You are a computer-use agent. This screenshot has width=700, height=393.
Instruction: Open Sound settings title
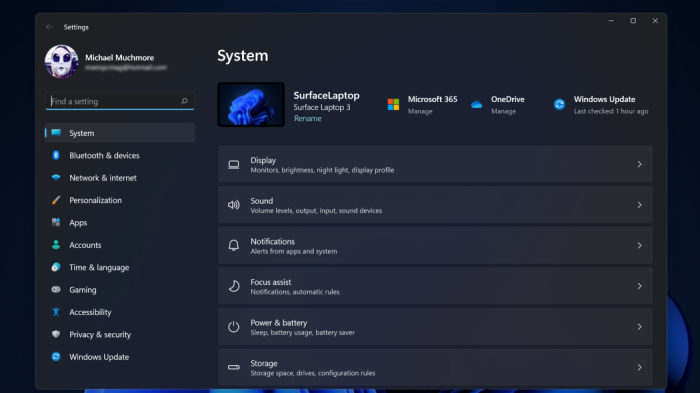(262, 201)
